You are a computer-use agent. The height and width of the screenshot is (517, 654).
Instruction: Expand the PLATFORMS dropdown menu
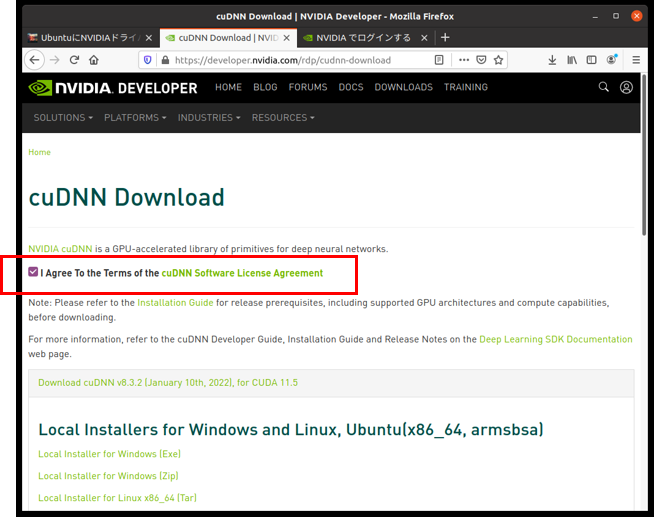point(135,118)
